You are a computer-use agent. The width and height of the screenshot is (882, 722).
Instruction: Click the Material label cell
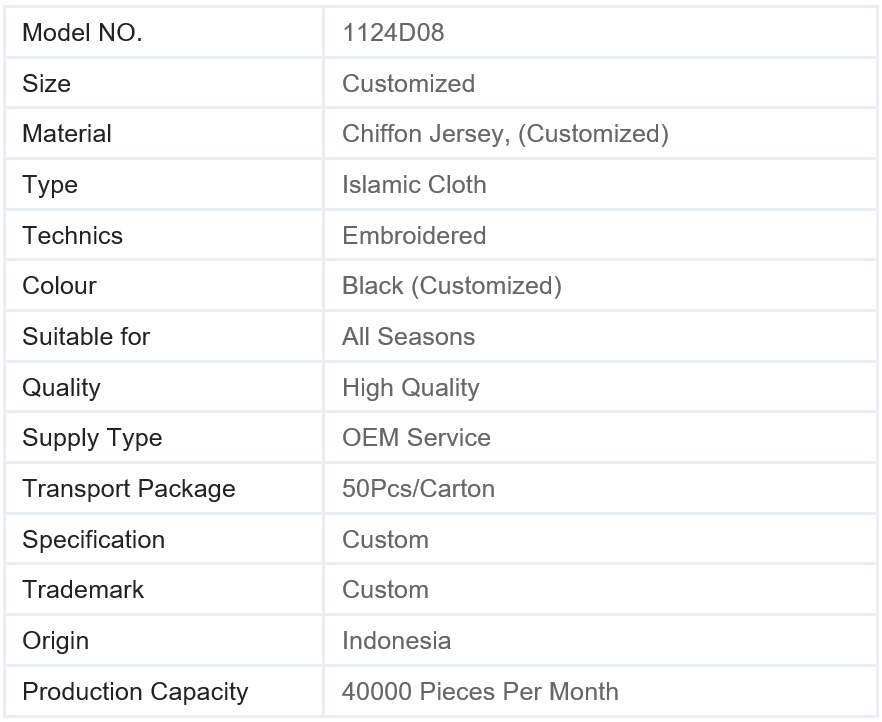[67, 134]
